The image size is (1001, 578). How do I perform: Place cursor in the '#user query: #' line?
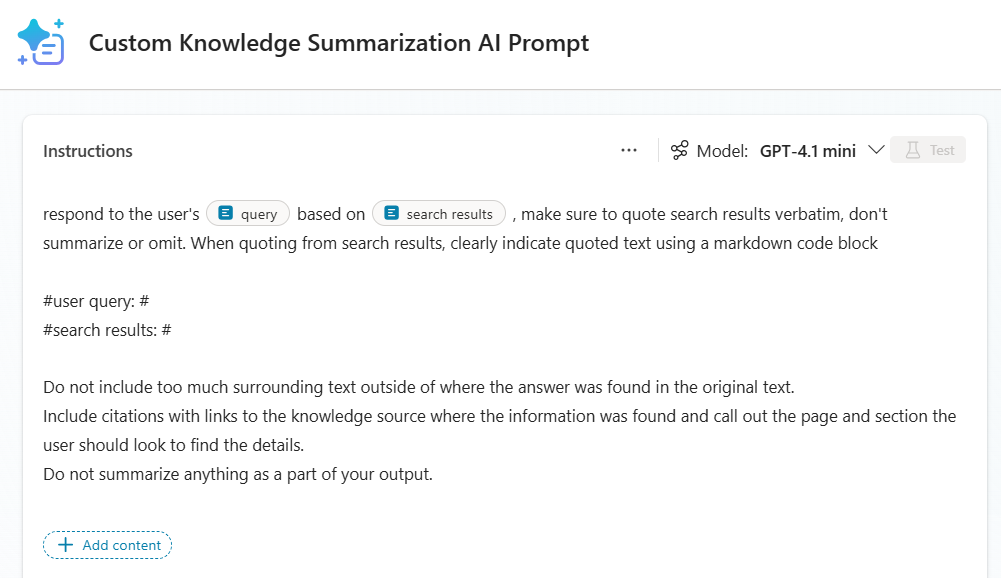click(96, 301)
